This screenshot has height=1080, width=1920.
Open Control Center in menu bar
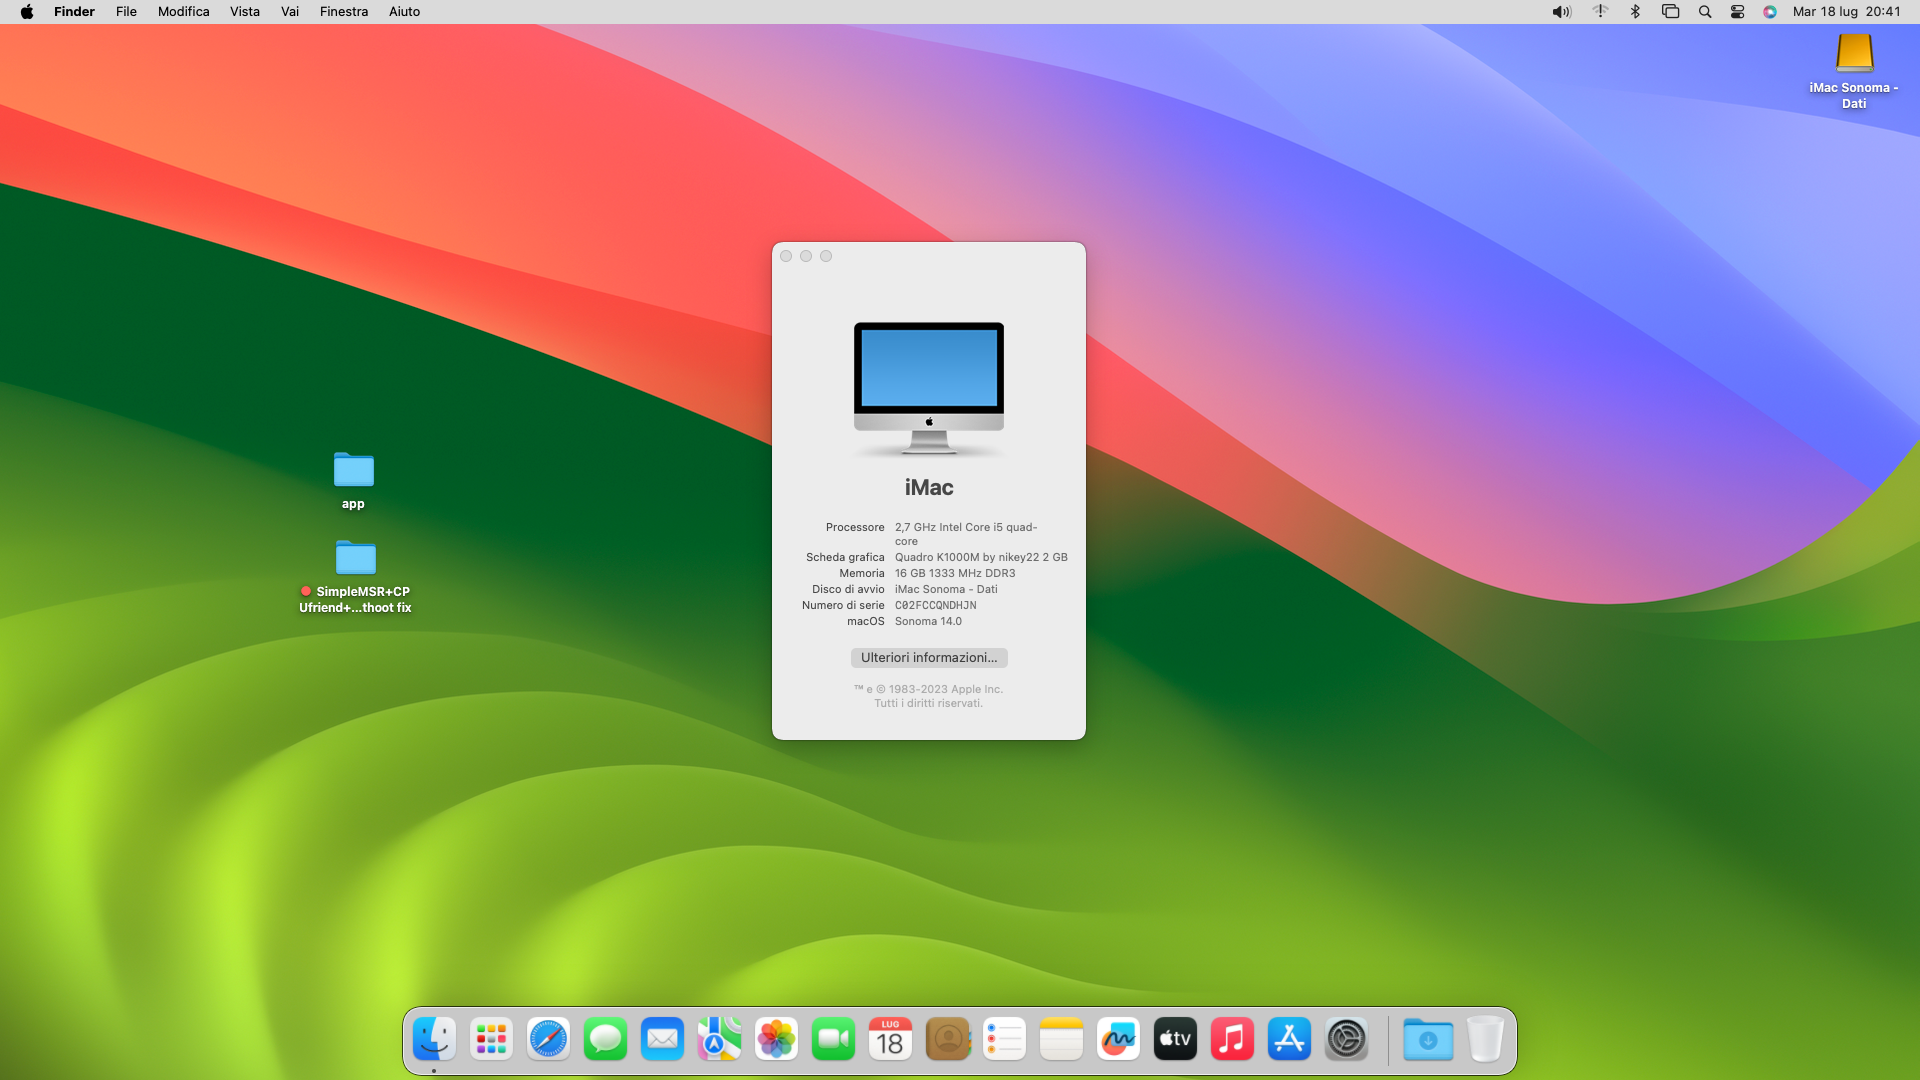click(1737, 12)
